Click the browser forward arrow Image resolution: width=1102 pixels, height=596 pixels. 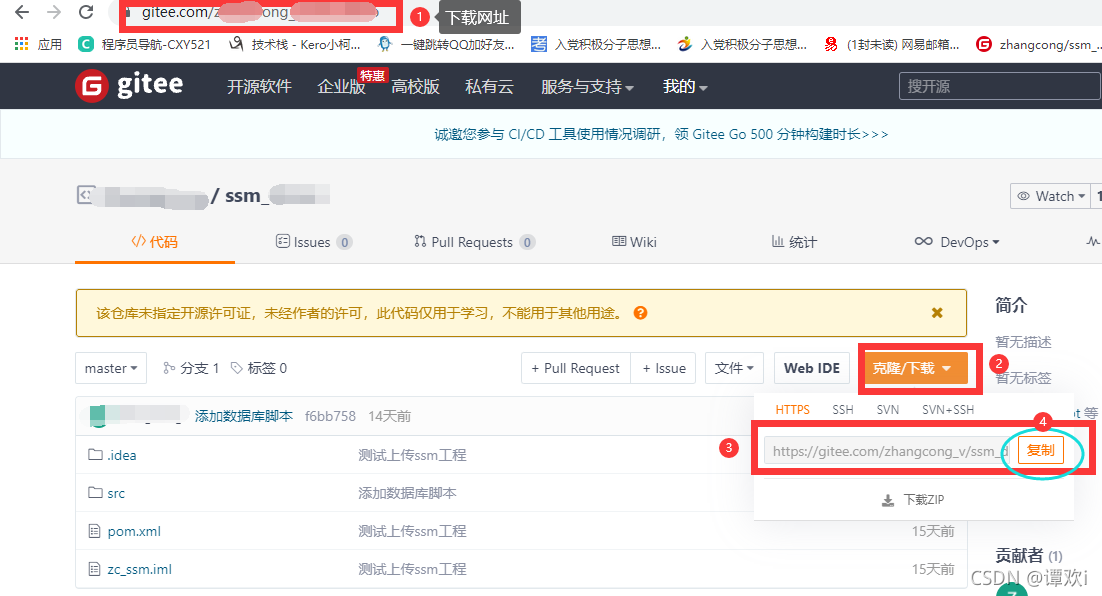[x=53, y=12]
